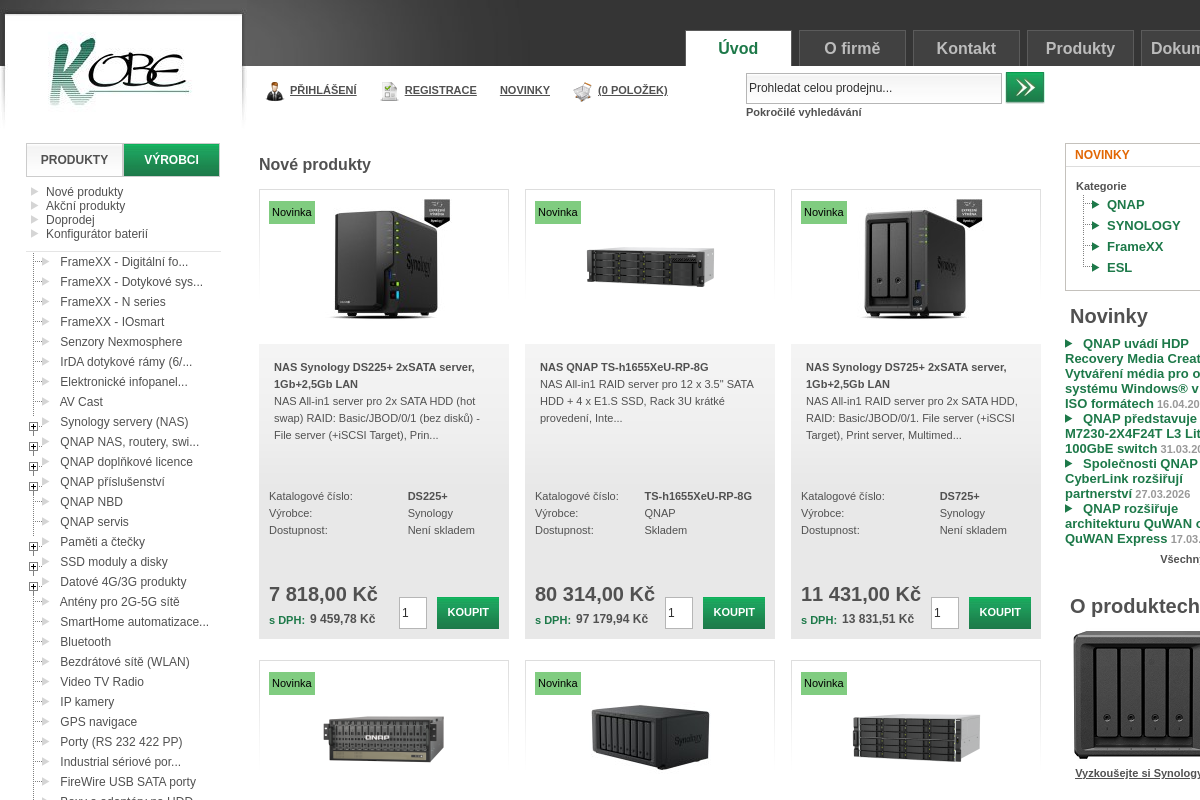Open second-row QNAP rack product image
Image resolution: width=1200 pixels, height=800 pixels.
coord(384,739)
